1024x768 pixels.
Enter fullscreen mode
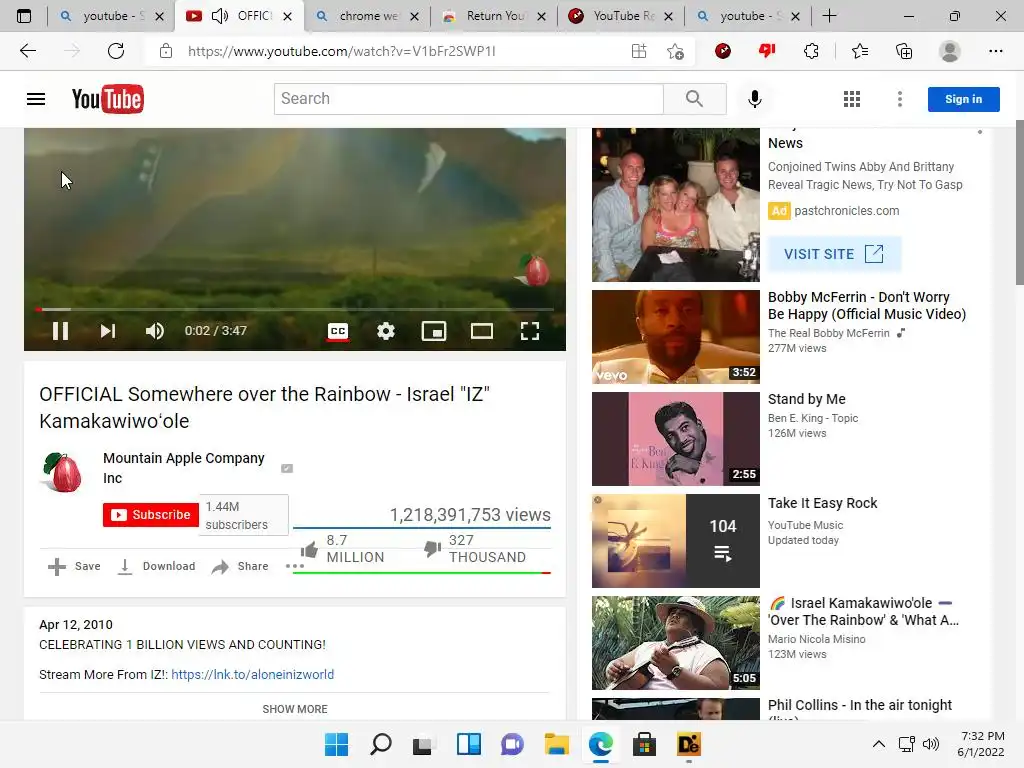(x=530, y=331)
